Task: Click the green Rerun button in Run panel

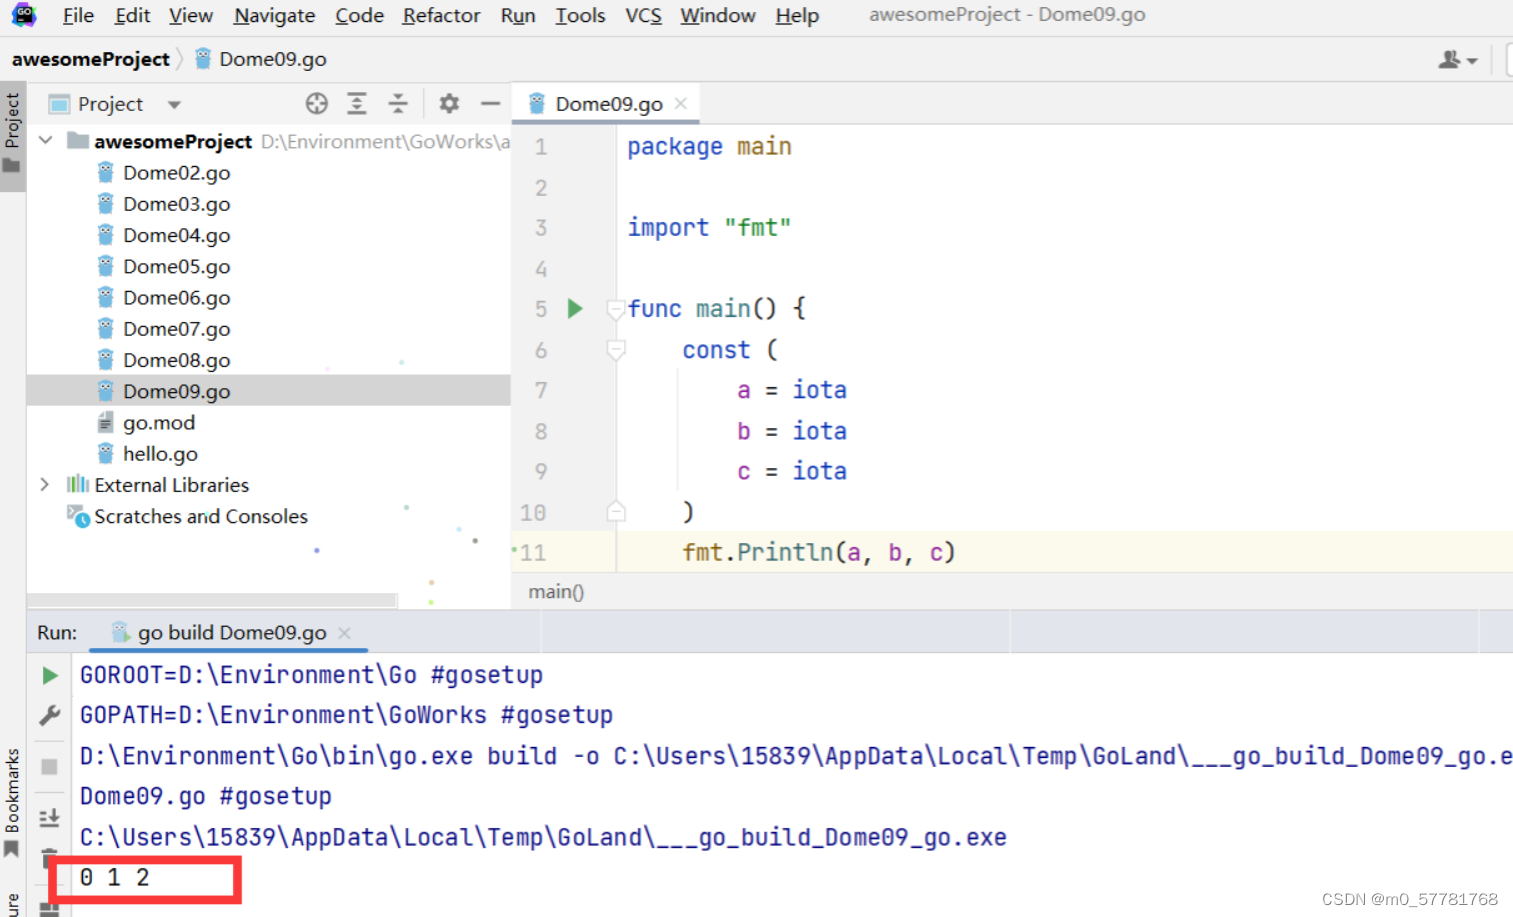Action: coord(50,676)
